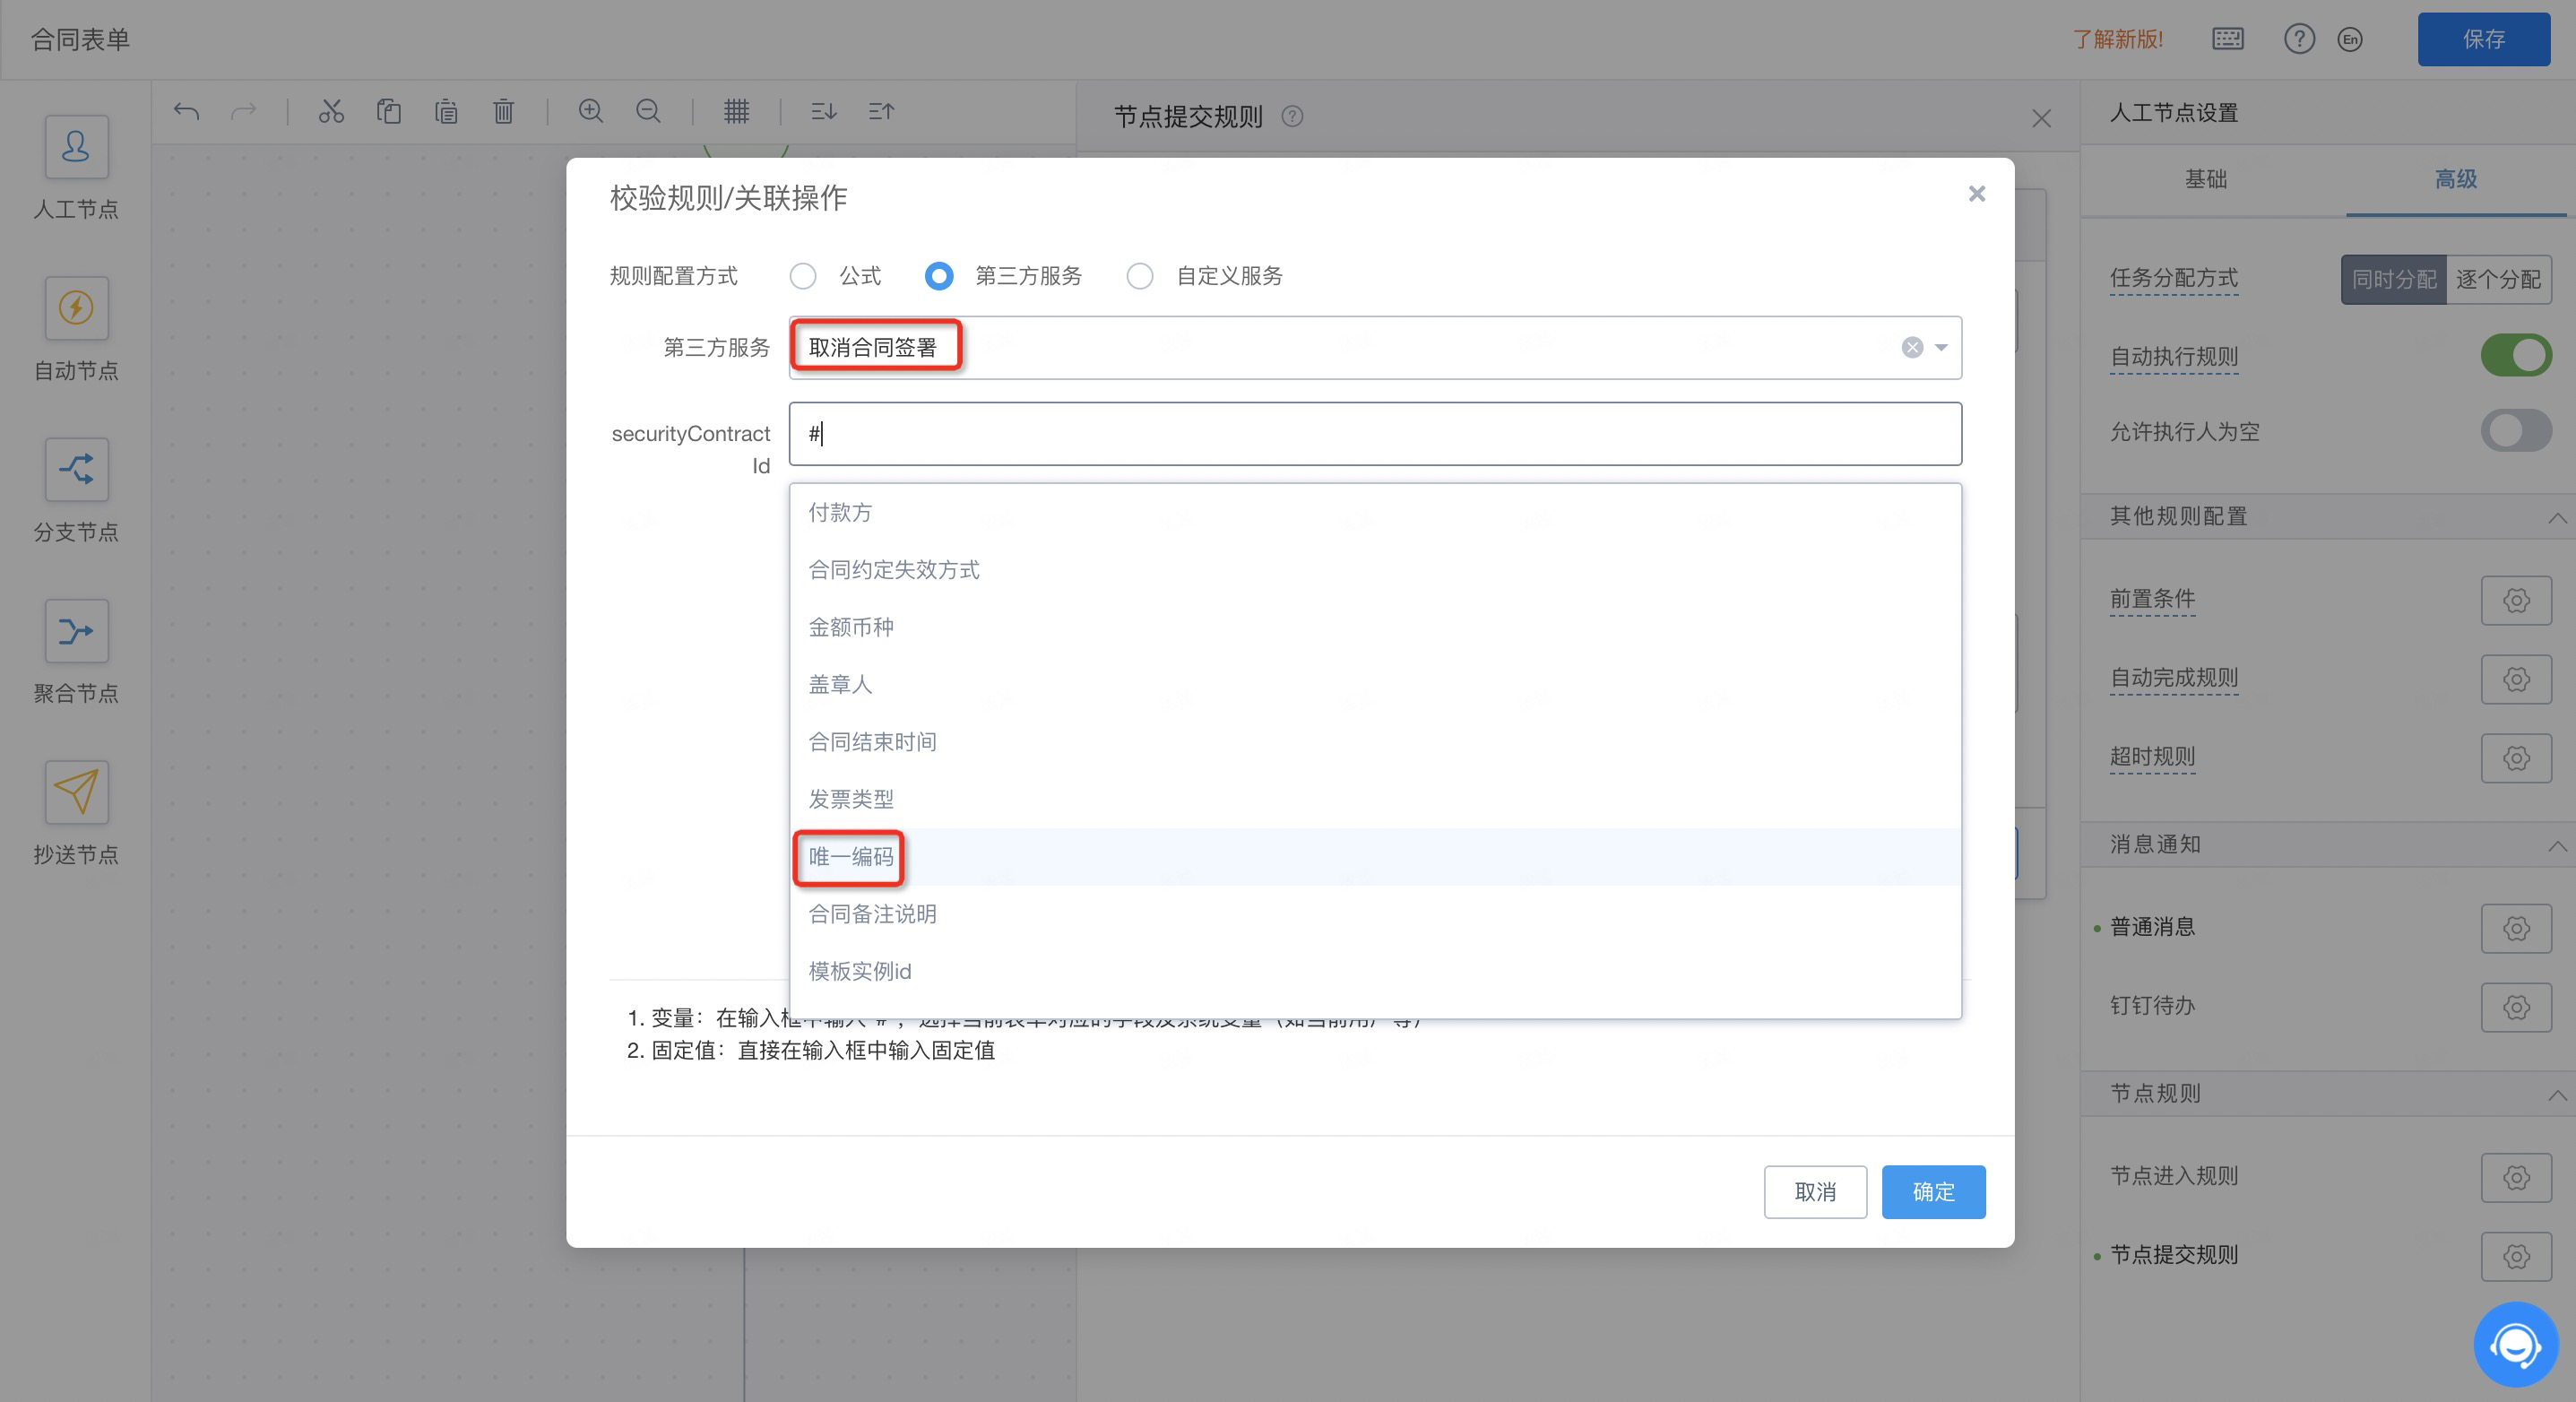Click the zoom in magnifier icon
This screenshot has height=1402, width=2576.
tap(590, 111)
